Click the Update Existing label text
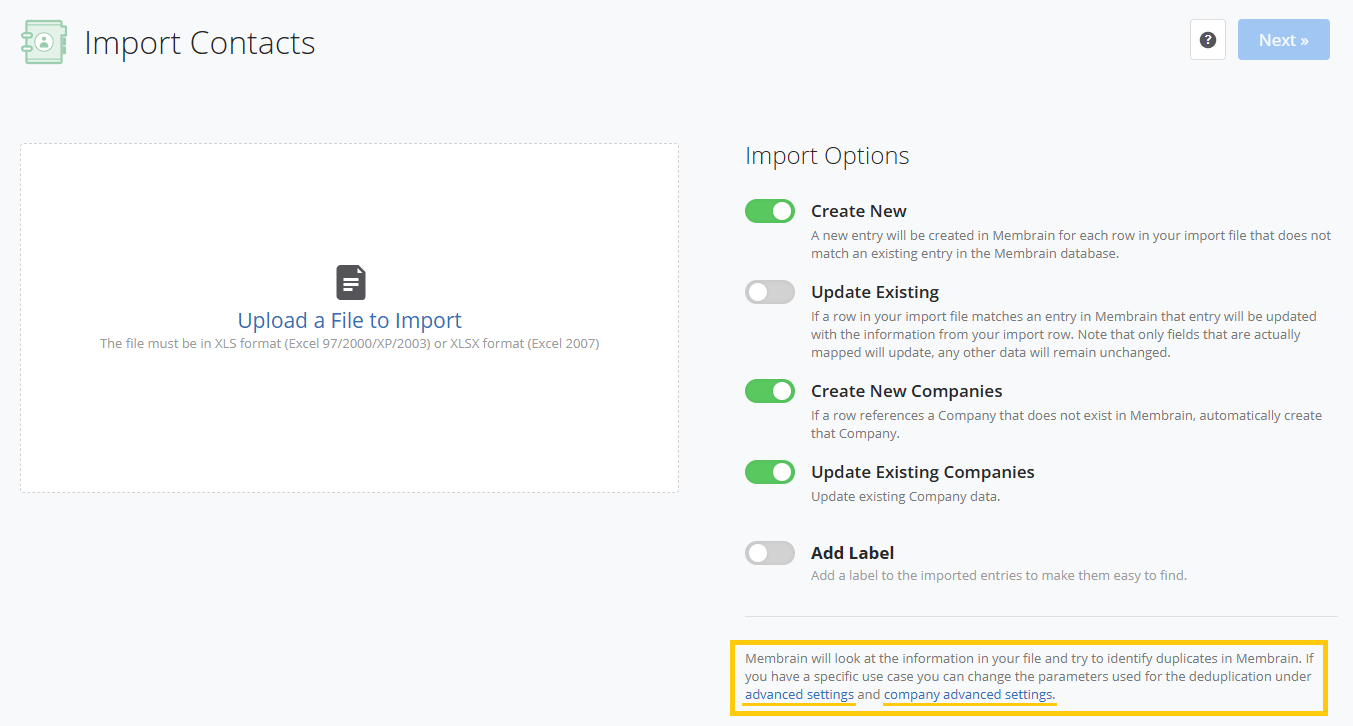The width and height of the screenshot is (1353, 726). (x=873, y=291)
